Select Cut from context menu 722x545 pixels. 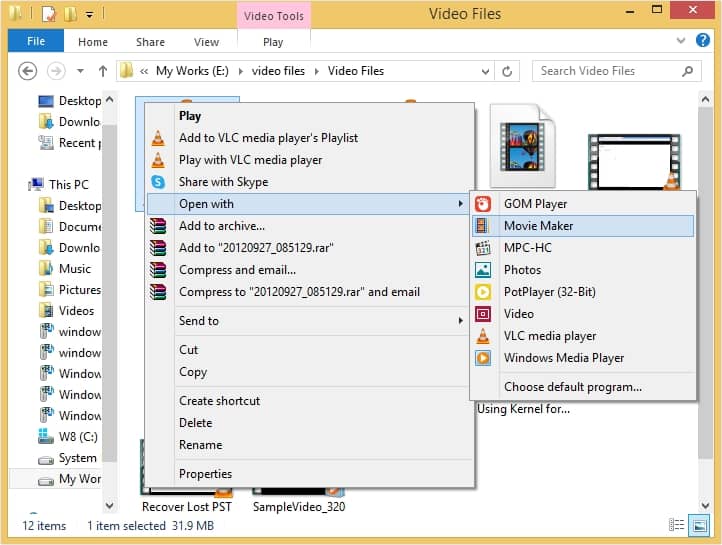[188, 350]
